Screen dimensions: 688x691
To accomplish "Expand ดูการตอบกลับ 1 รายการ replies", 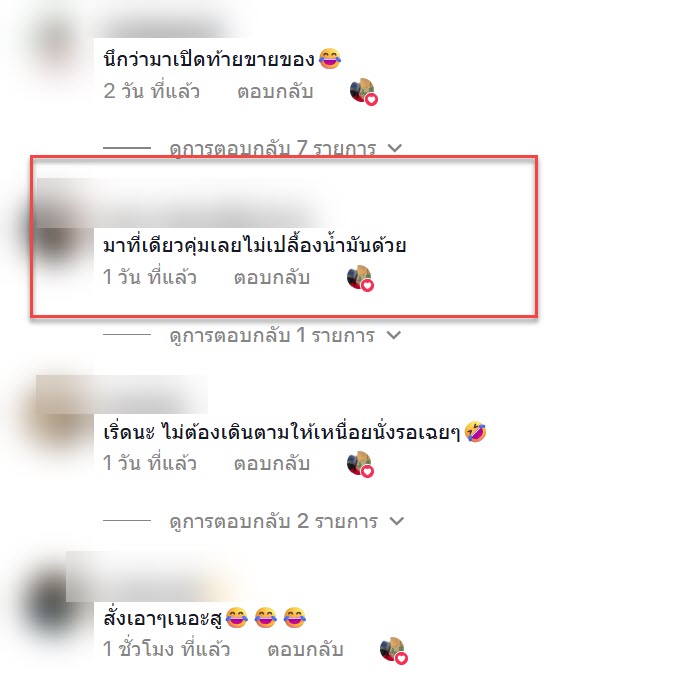I will click(285, 335).
